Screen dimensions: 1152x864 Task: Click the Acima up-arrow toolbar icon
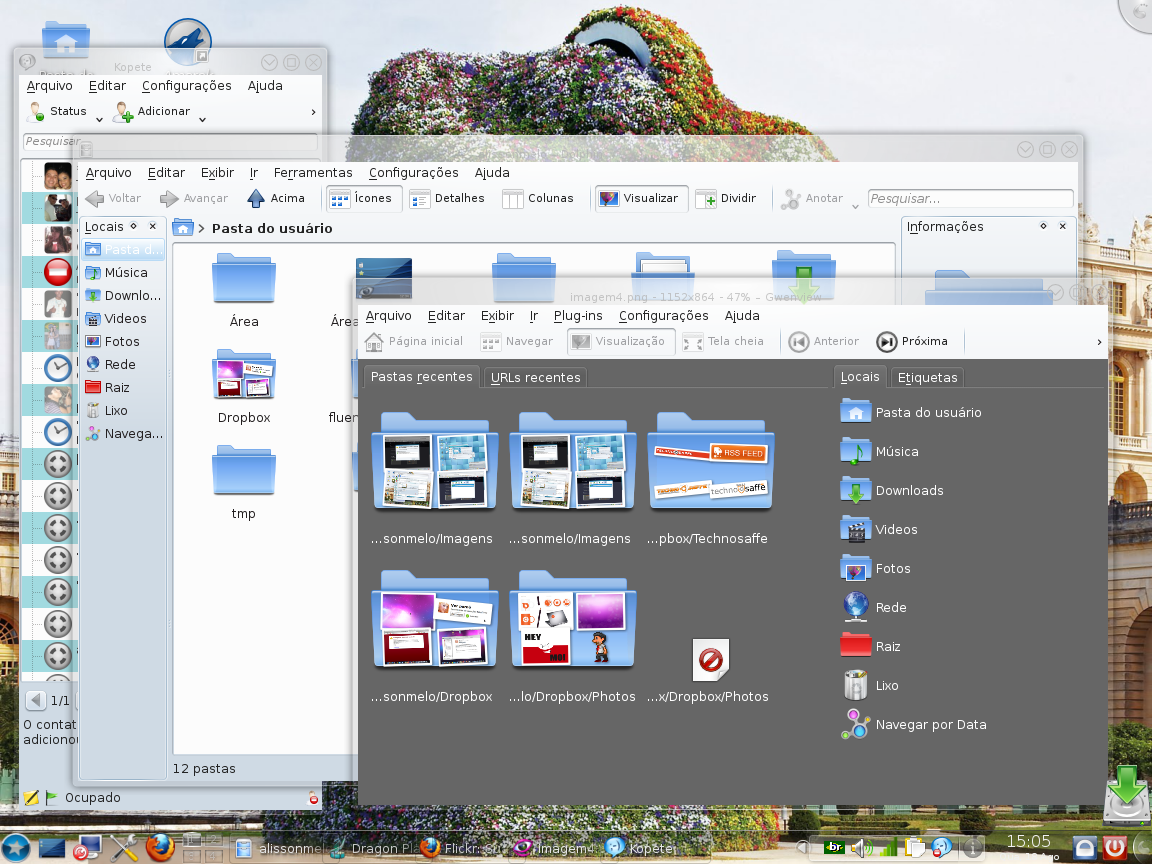pos(256,198)
